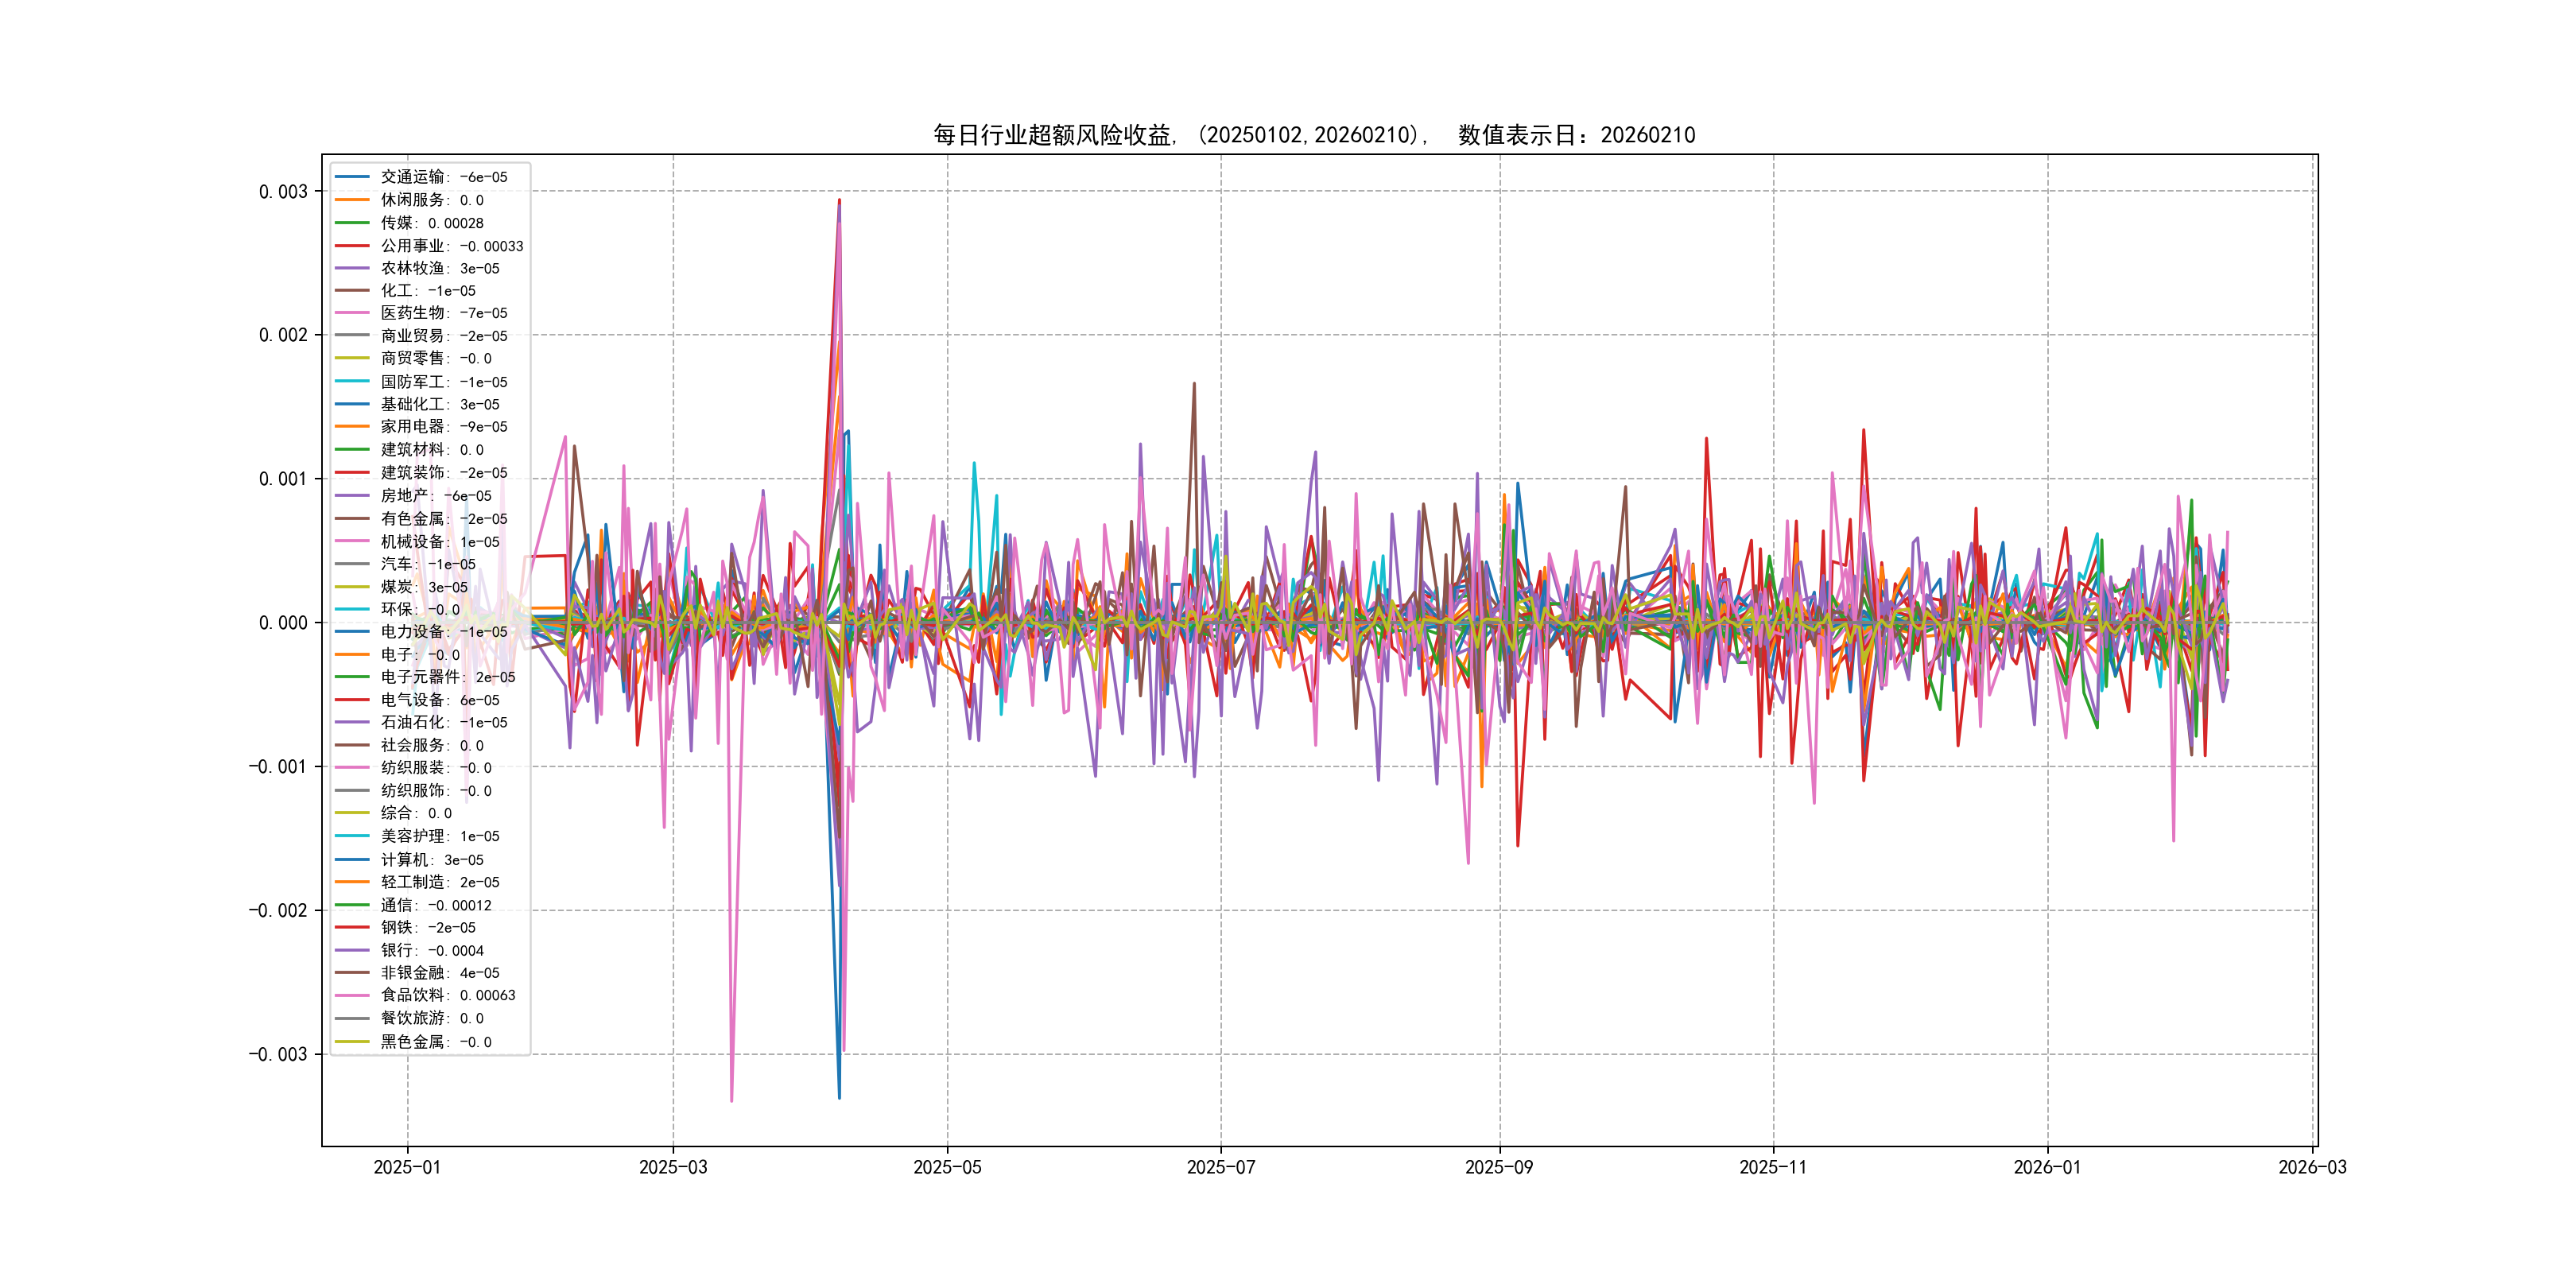Click the 银行: -0.0004 legend entry

tap(431, 950)
